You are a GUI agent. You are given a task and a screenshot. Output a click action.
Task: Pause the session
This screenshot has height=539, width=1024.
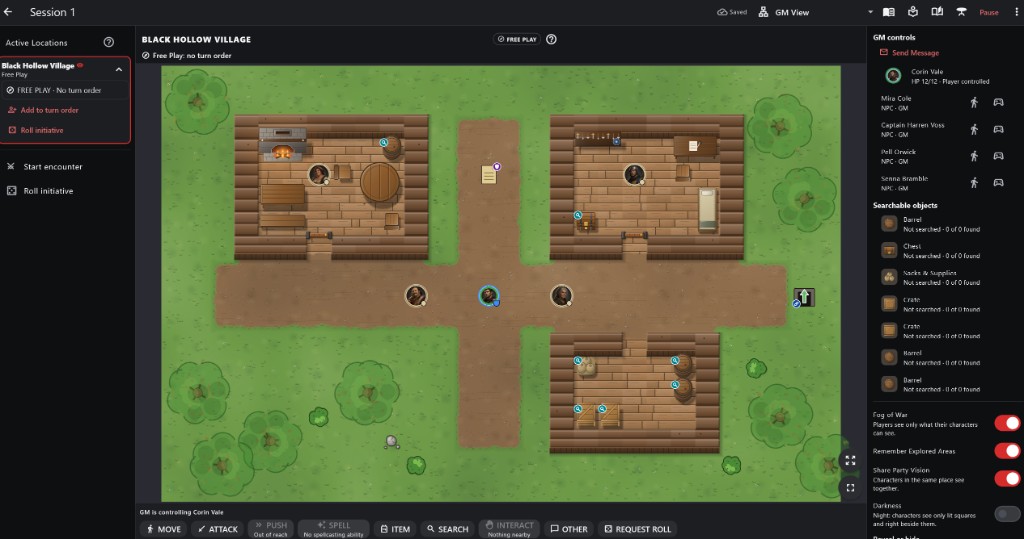coord(989,12)
